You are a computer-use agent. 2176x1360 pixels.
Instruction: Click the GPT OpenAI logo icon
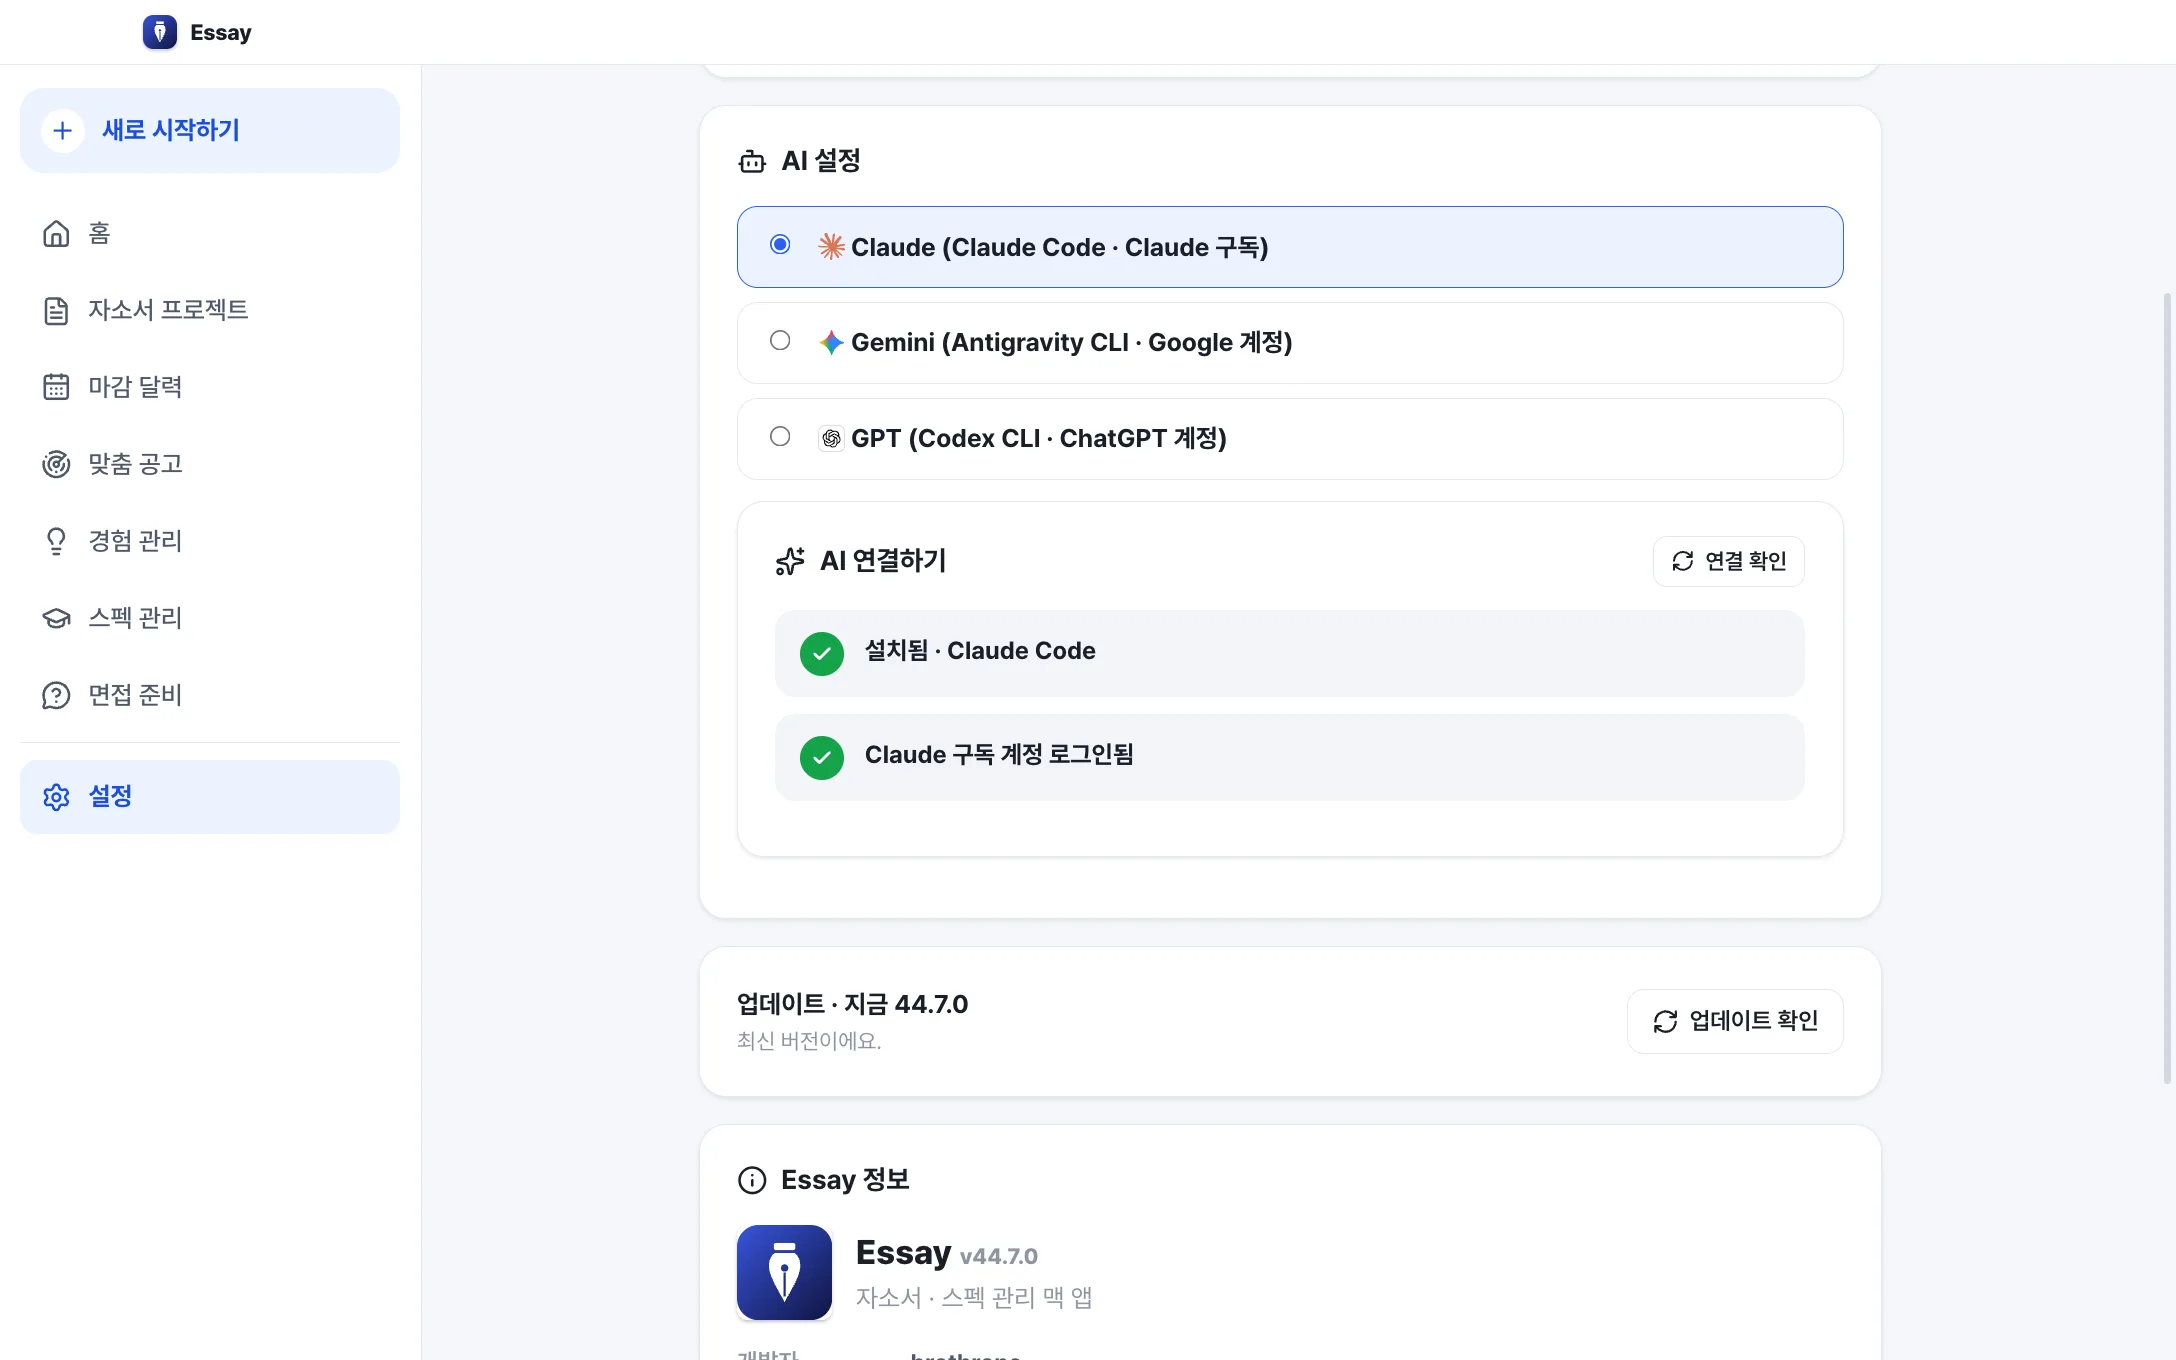(831, 438)
